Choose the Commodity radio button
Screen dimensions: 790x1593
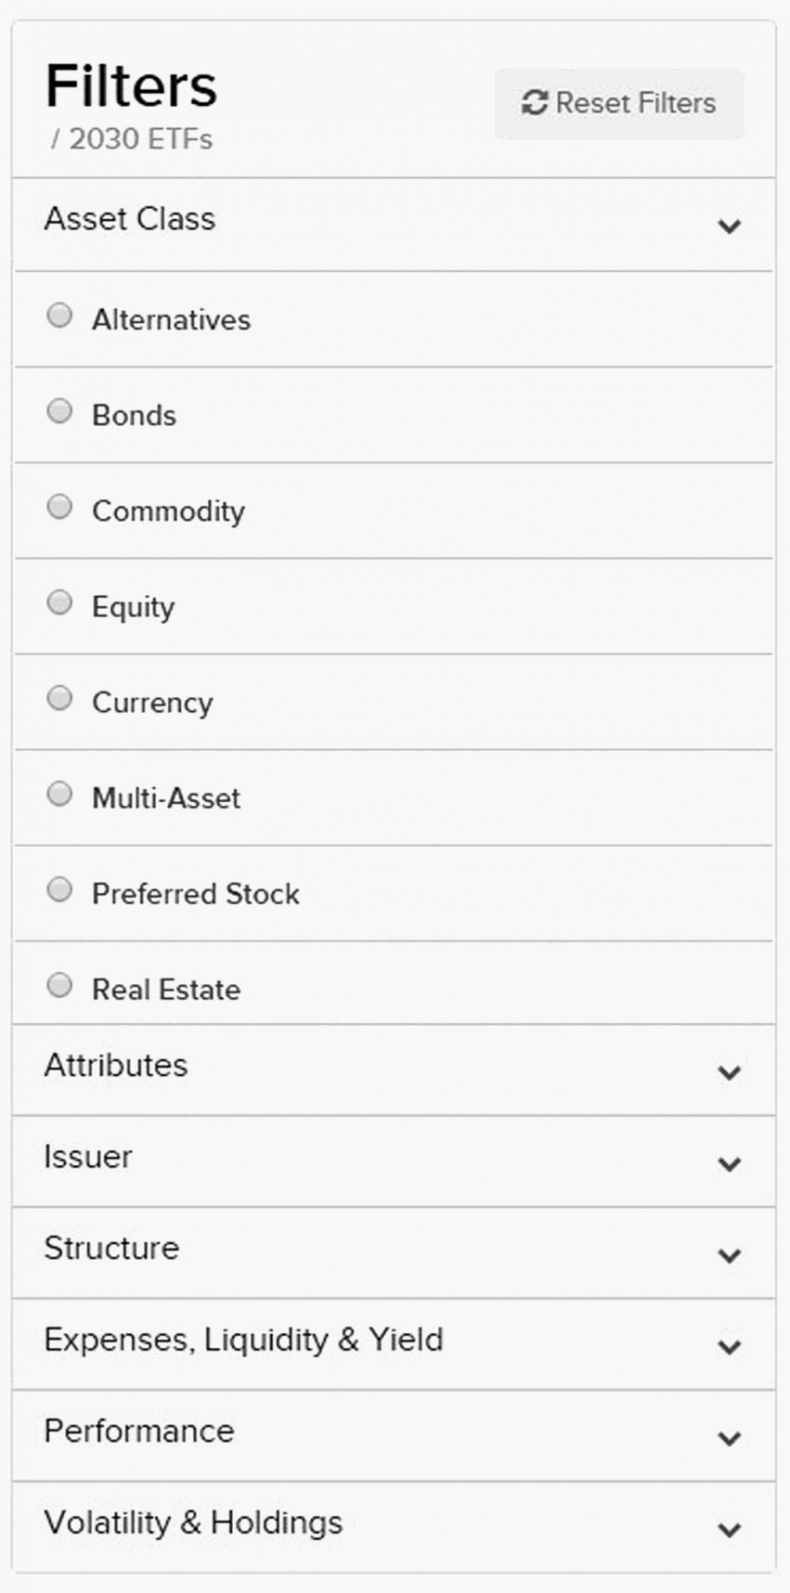pos(60,507)
